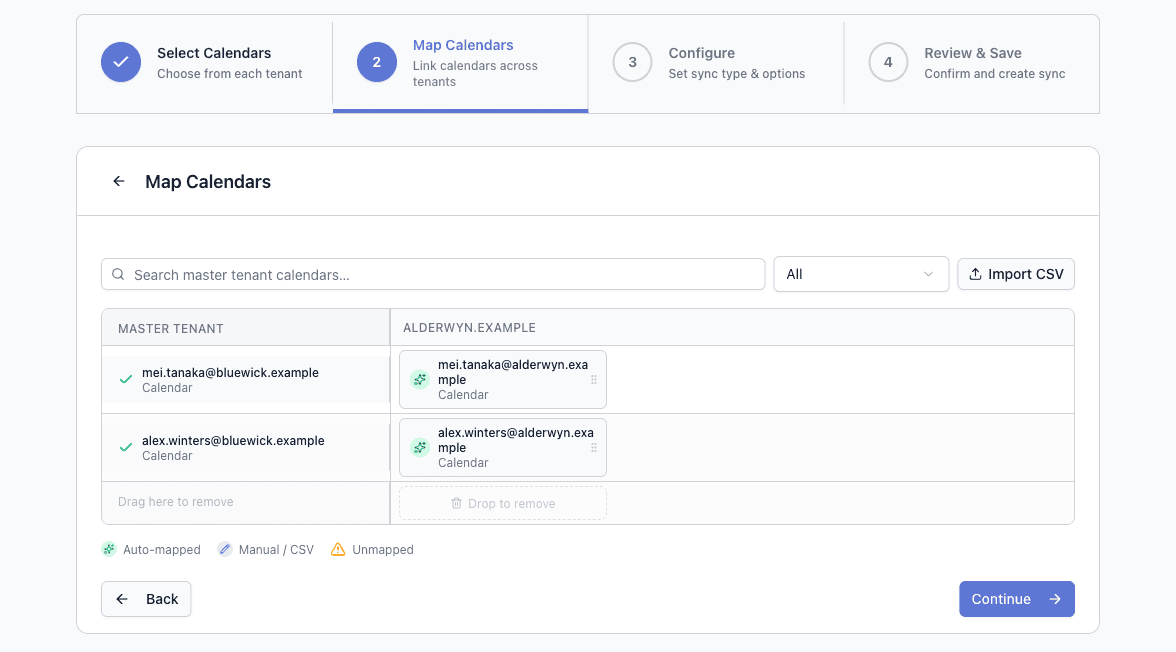Open the Map Calendars step tab
The image size is (1176, 652).
pyautogui.click(x=460, y=64)
